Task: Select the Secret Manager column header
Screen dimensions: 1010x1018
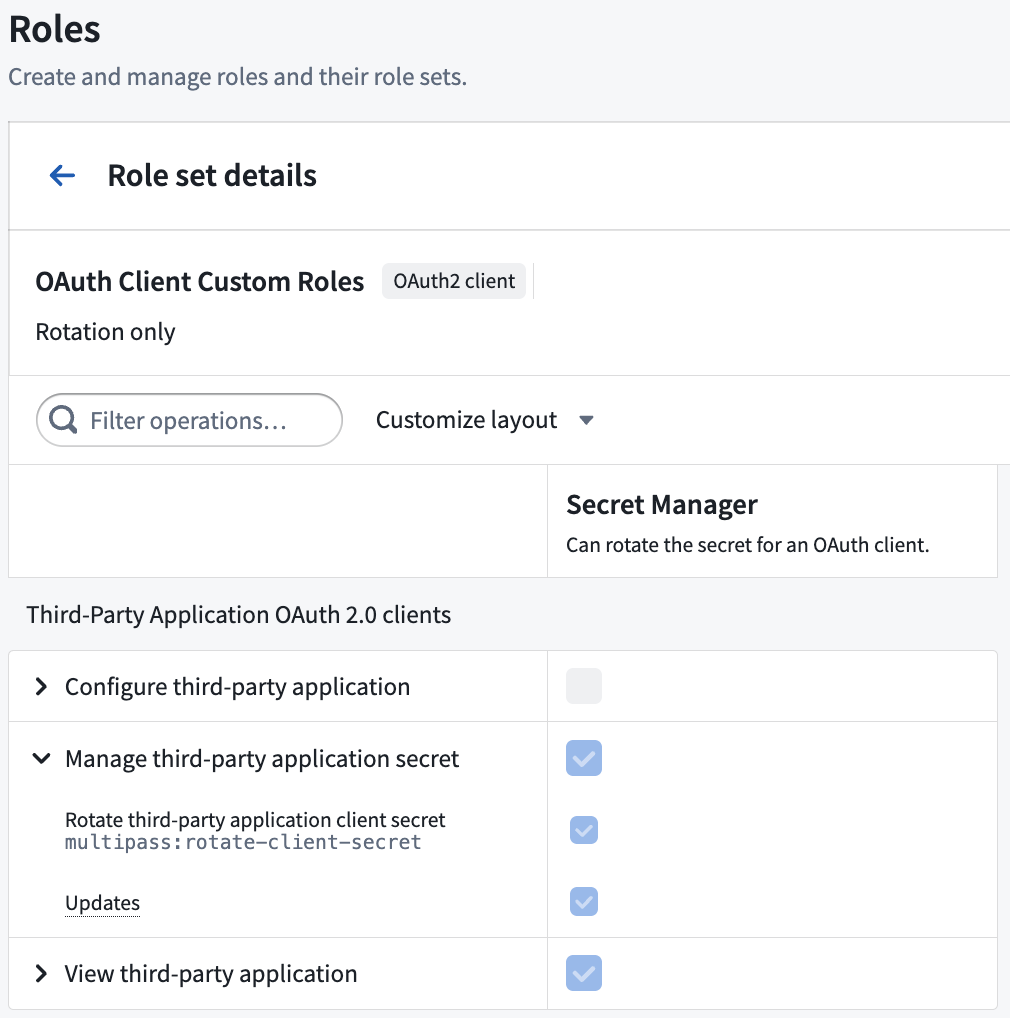Action: [661, 504]
